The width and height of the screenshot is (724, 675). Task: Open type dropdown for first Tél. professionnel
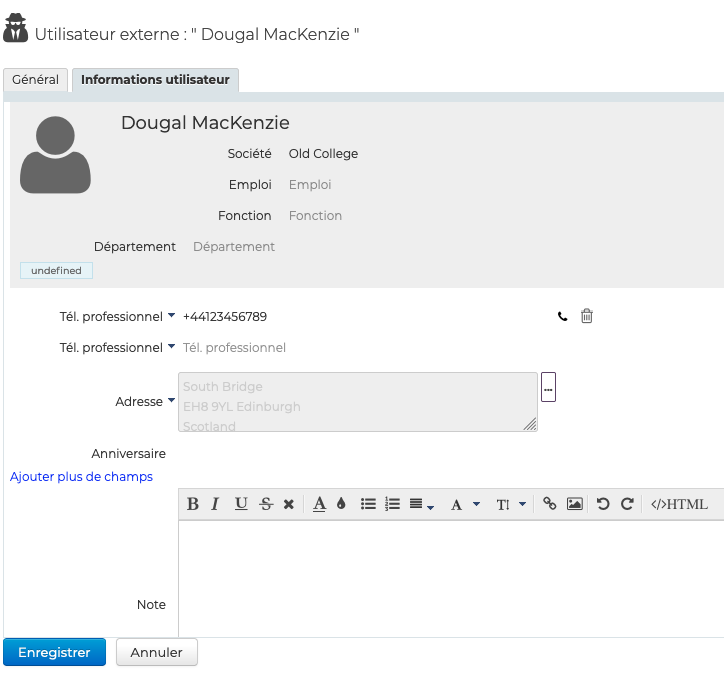172,316
